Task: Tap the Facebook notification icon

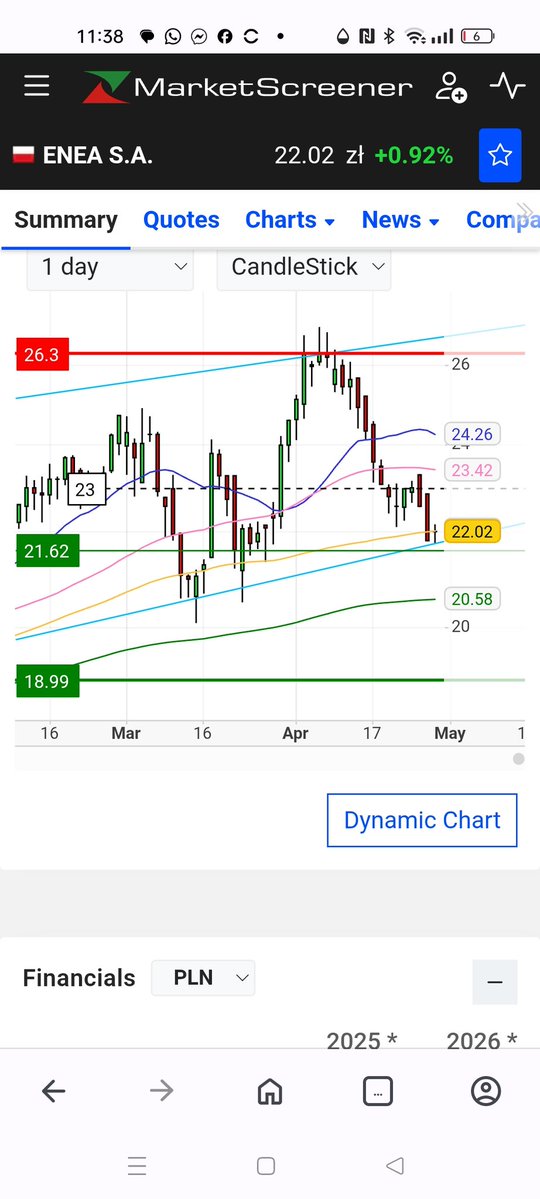Action: 225,36
